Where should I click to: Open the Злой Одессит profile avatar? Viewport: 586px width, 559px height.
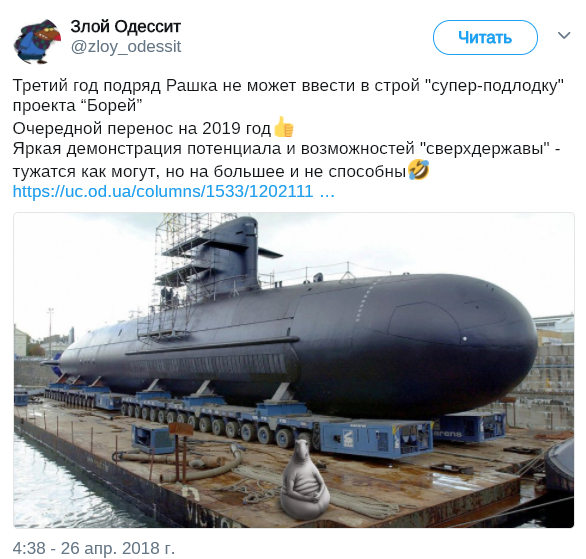(x=37, y=42)
